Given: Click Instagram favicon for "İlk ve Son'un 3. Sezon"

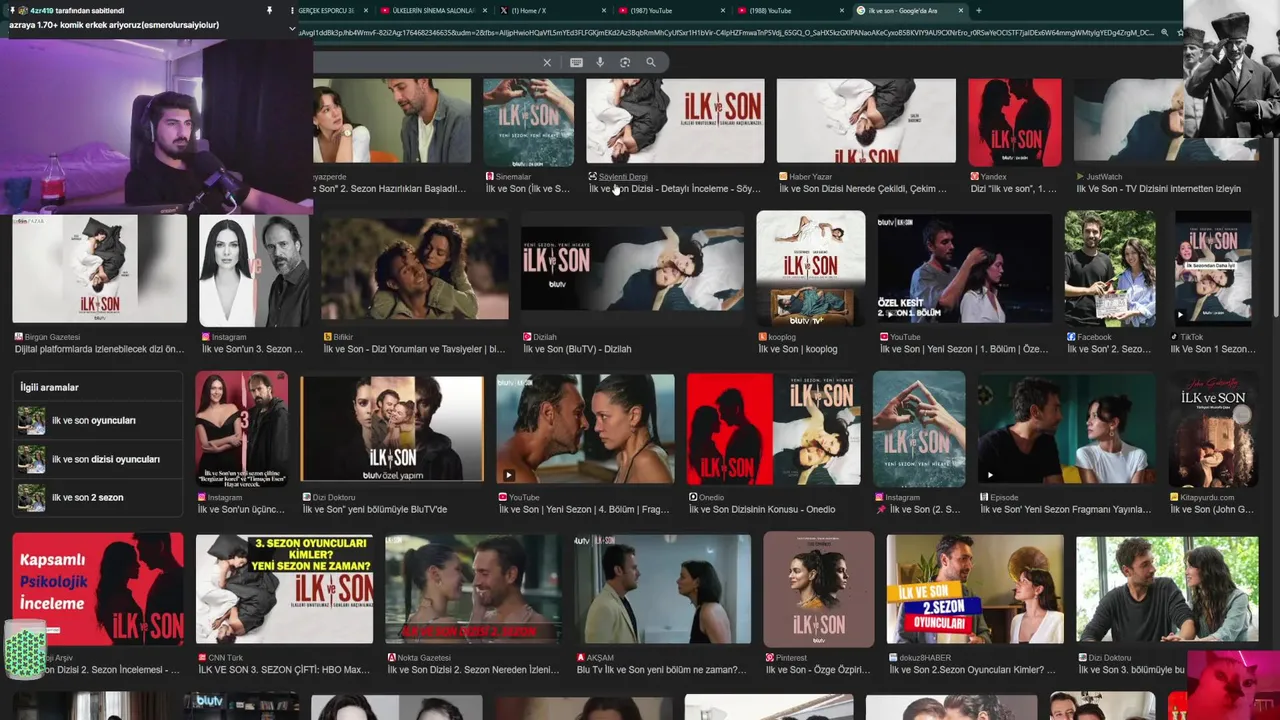Looking at the screenshot, I should click(206, 337).
